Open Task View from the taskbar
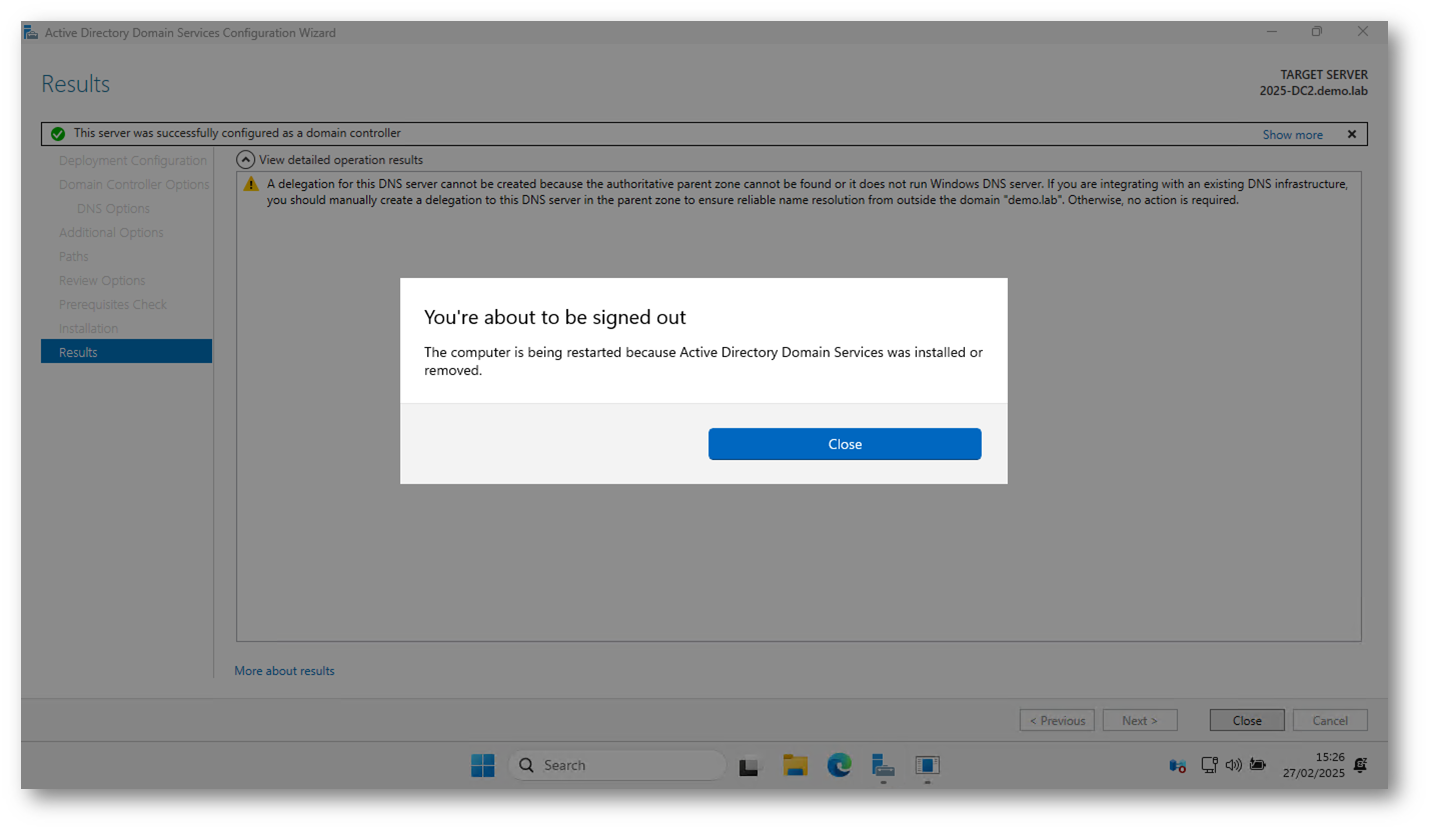This screenshot has height=831, width=1430. pos(751,766)
